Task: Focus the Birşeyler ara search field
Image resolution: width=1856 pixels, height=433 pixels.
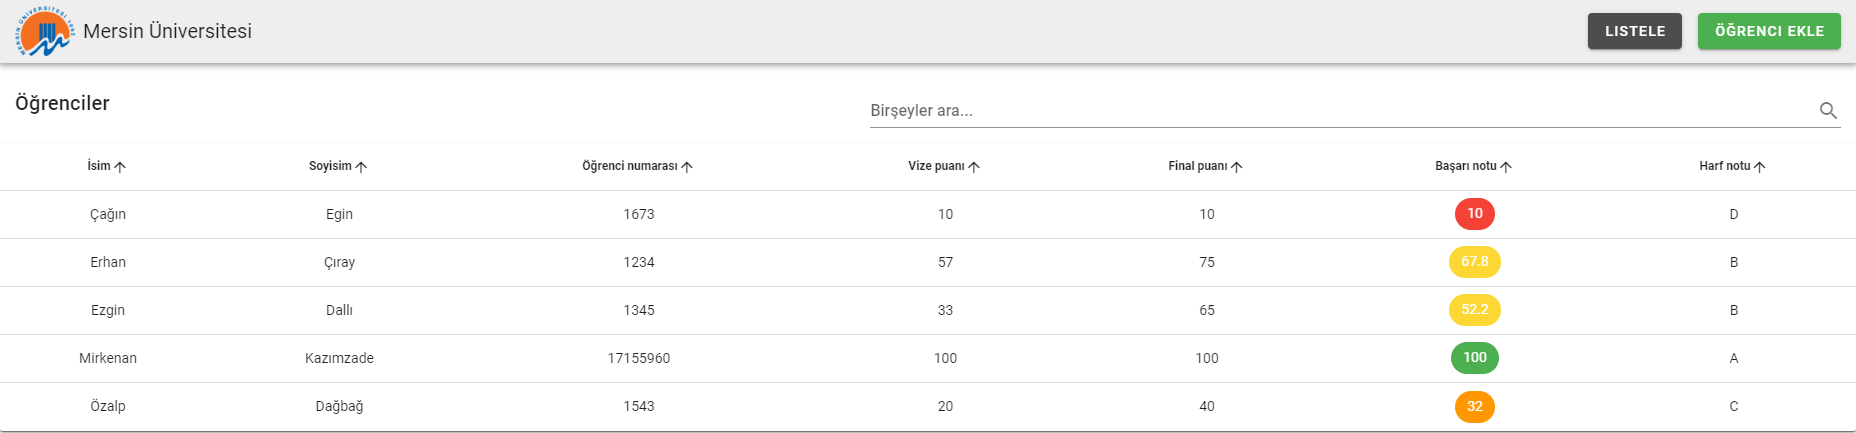Action: pyautogui.click(x=1340, y=111)
